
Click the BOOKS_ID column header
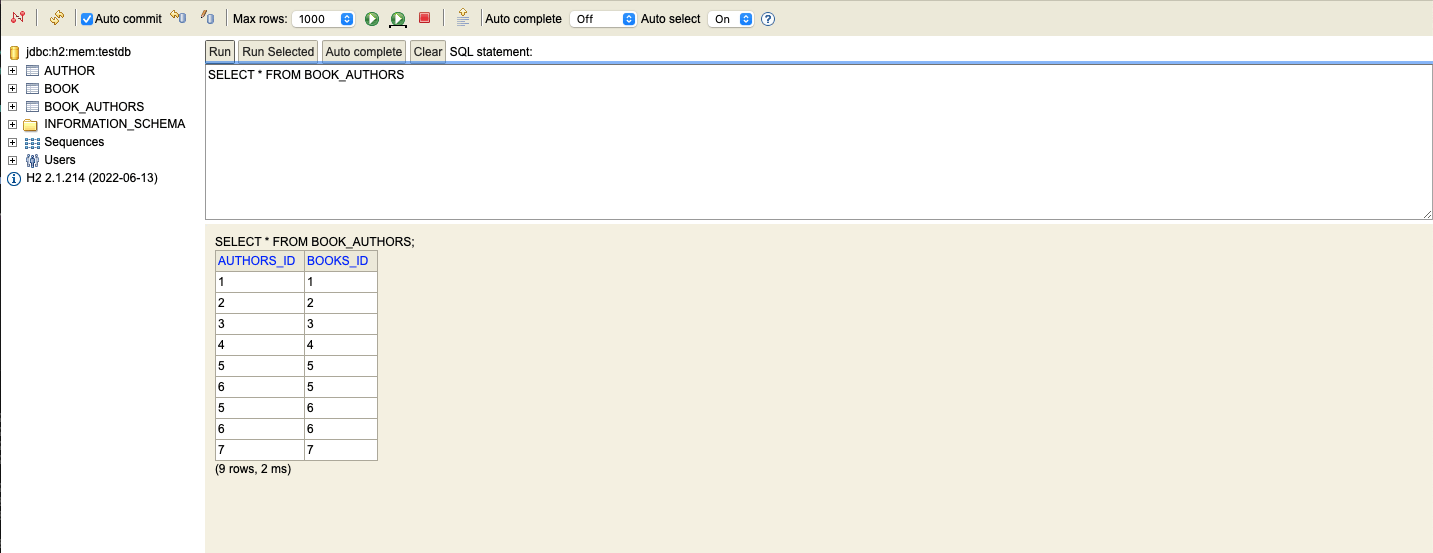(341, 261)
